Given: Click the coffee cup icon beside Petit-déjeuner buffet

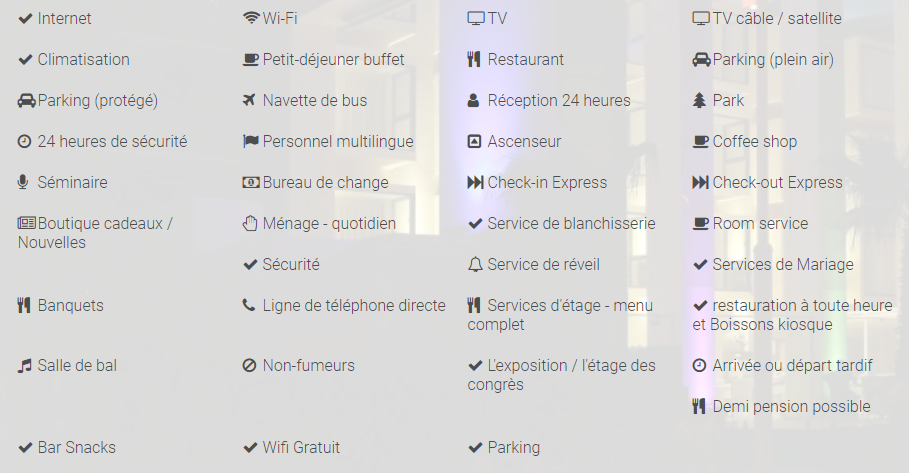Looking at the screenshot, I should pyautogui.click(x=251, y=59).
